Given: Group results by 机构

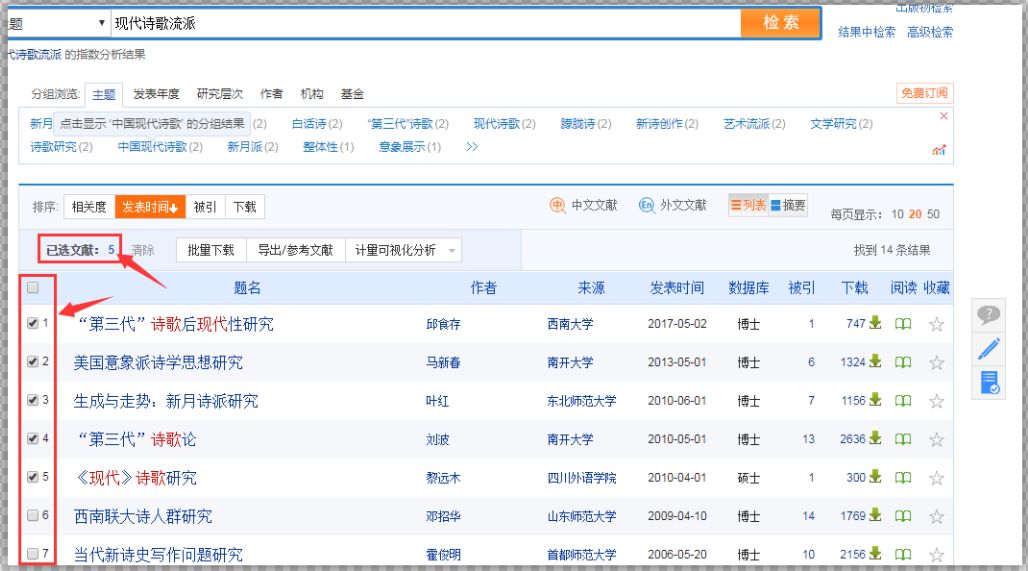Looking at the screenshot, I should tap(311, 94).
